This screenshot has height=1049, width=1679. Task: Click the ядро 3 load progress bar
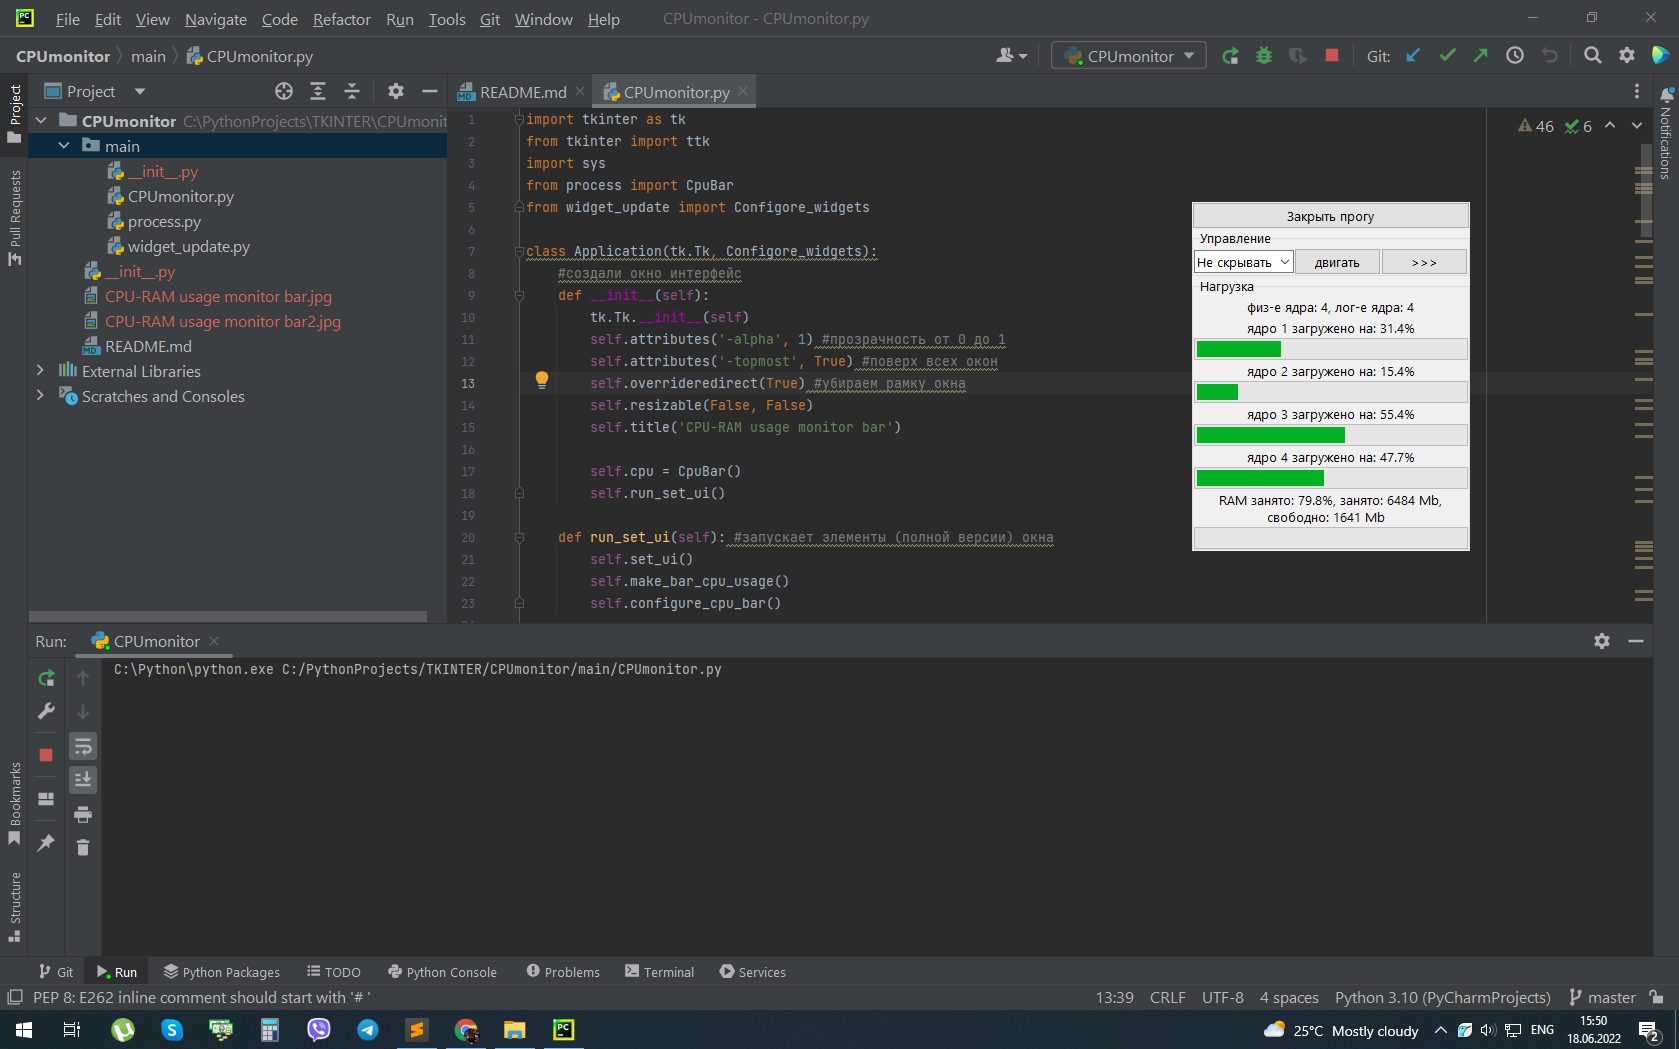1330,435
